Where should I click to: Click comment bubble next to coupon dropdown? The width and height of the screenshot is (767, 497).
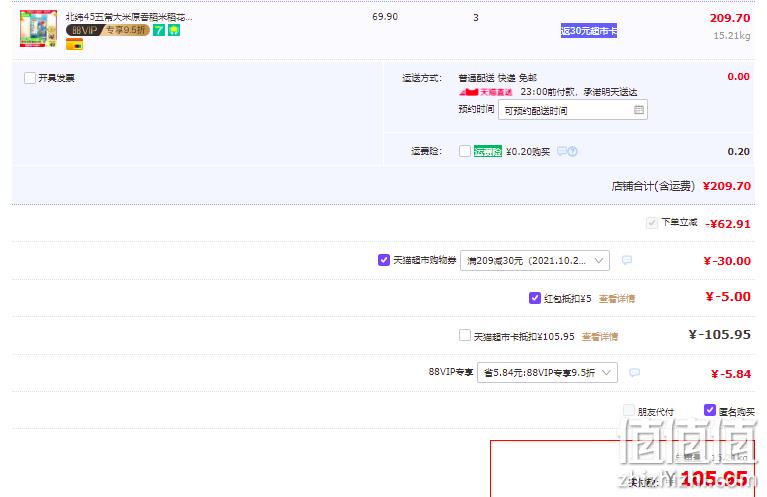627,260
